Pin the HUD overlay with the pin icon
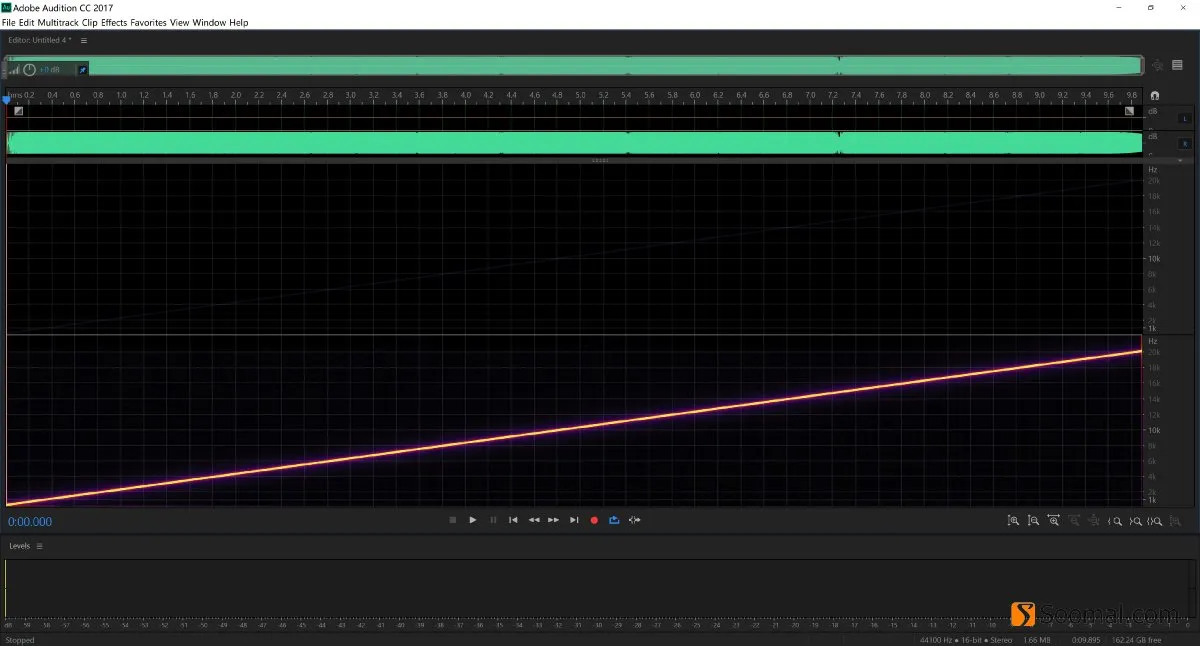 (83, 69)
